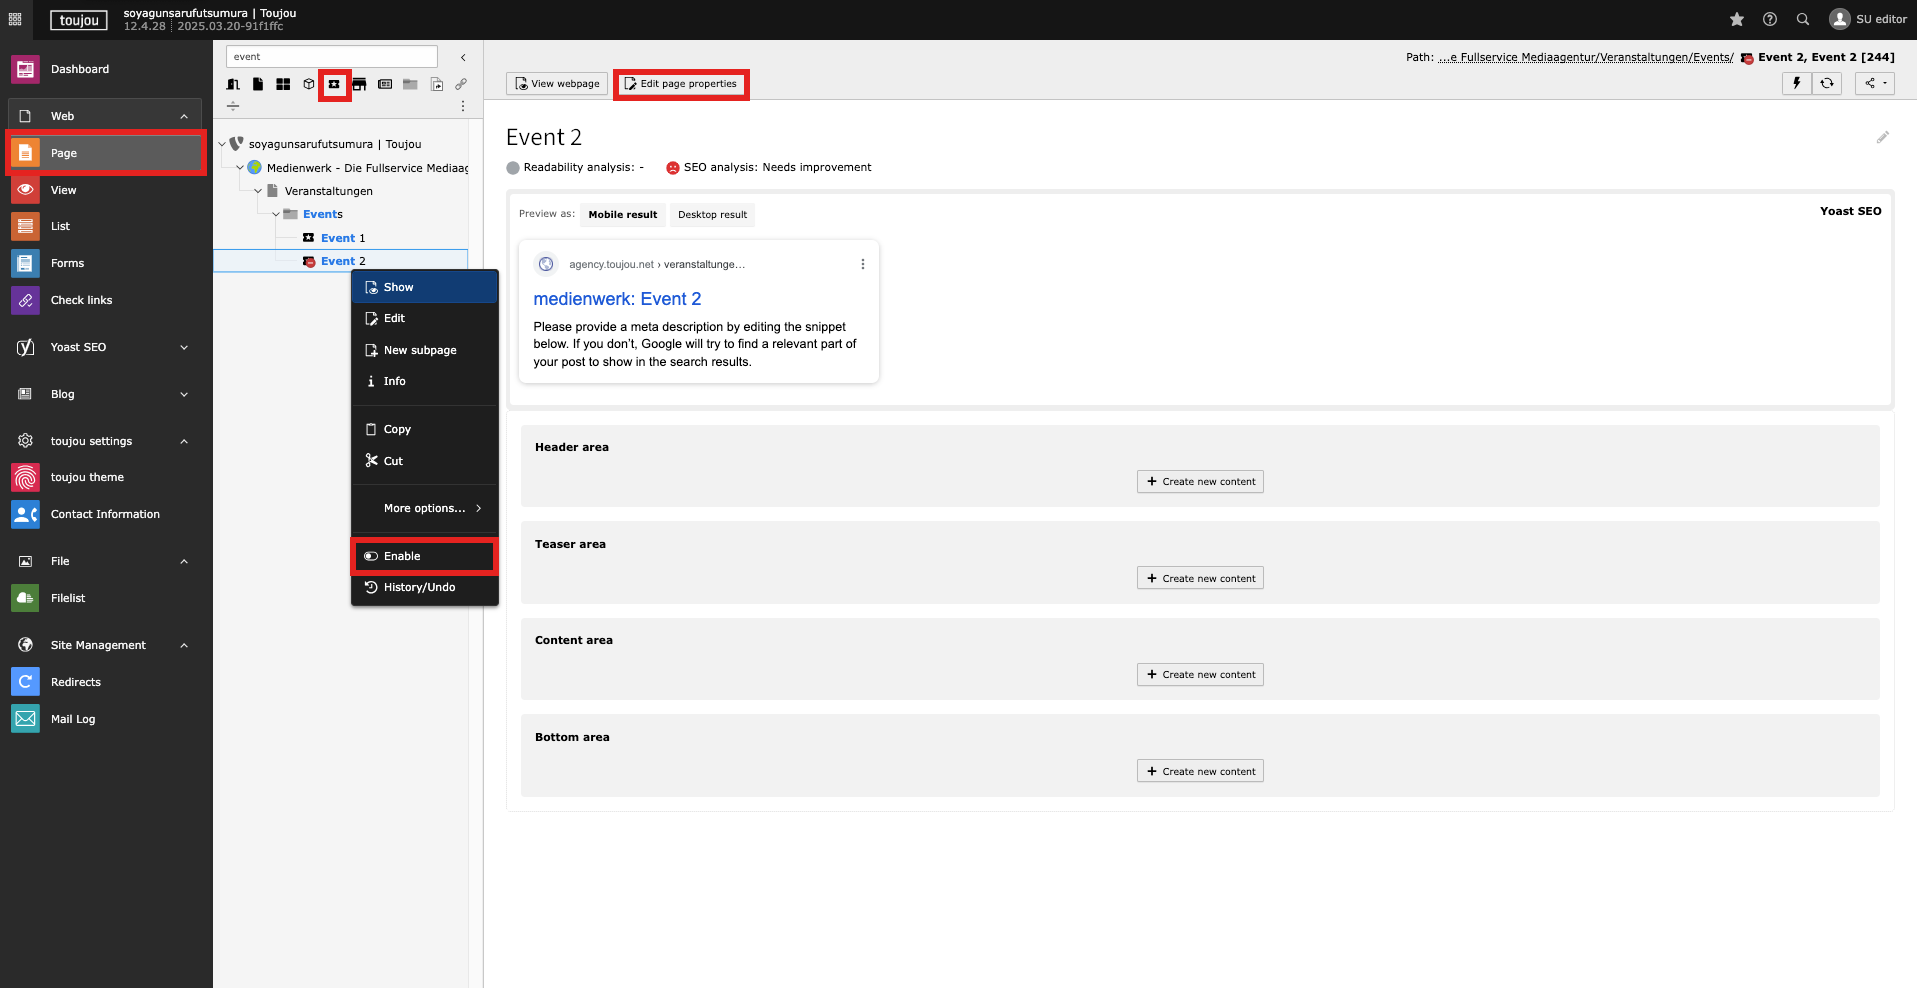Switch preview to Desktop result
This screenshot has height=988, width=1917.
click(x=712, y=215)
